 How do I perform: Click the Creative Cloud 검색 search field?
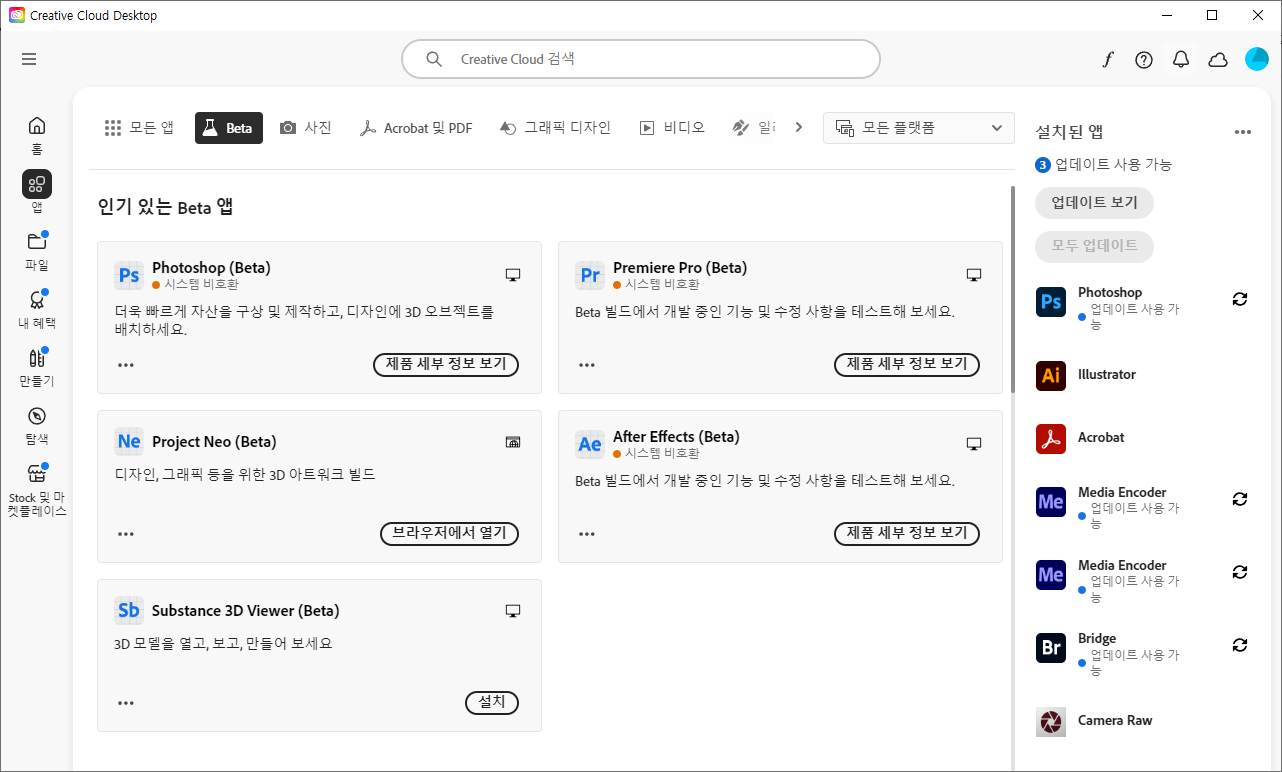pyautogui.click(x=641, y=59)
